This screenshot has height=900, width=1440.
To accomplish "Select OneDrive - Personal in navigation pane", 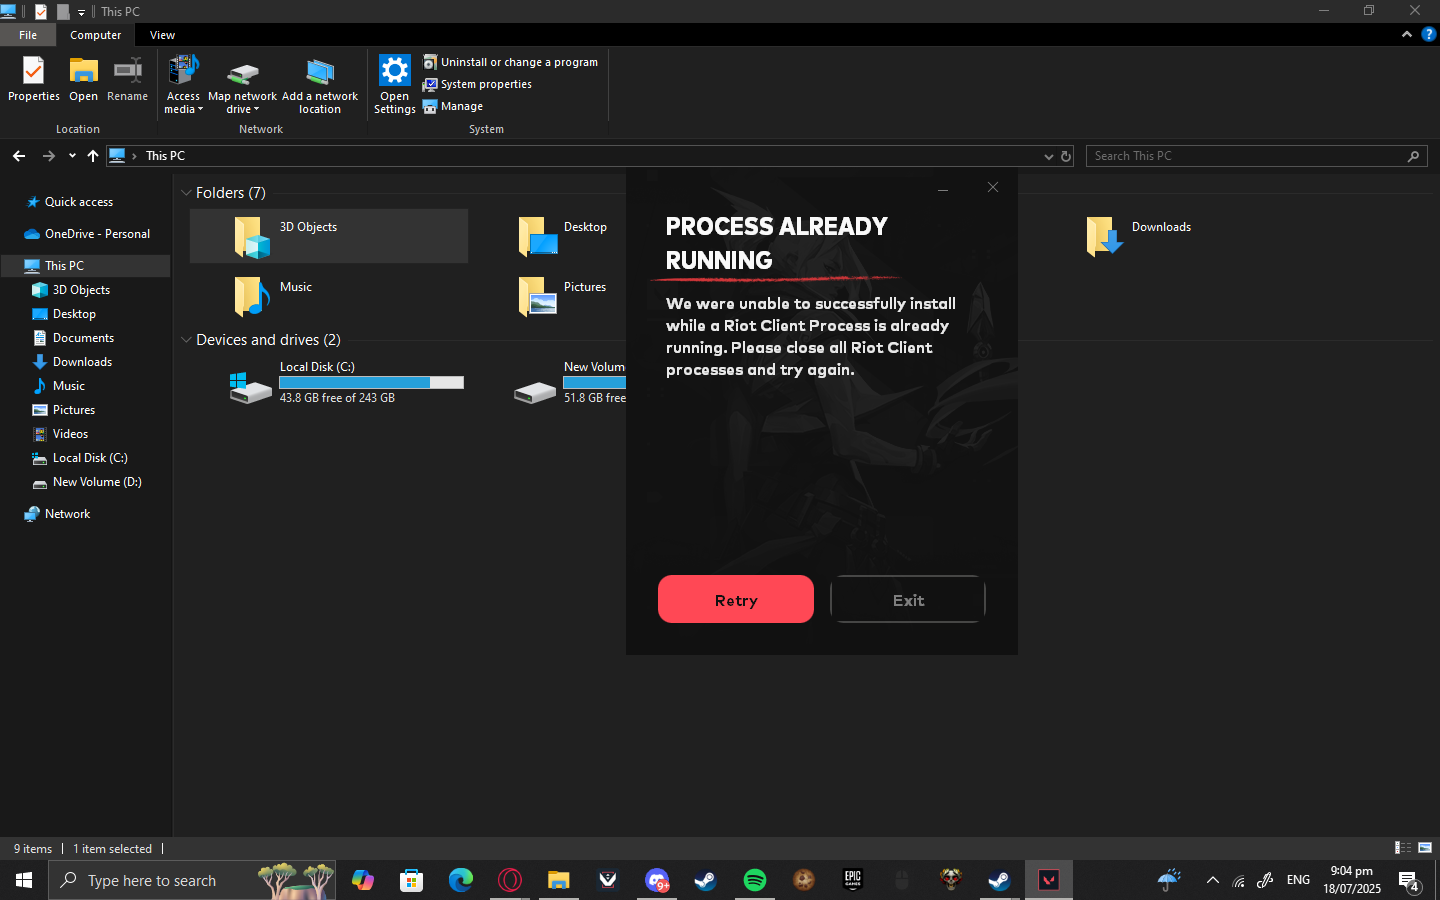I will point(97,234).
